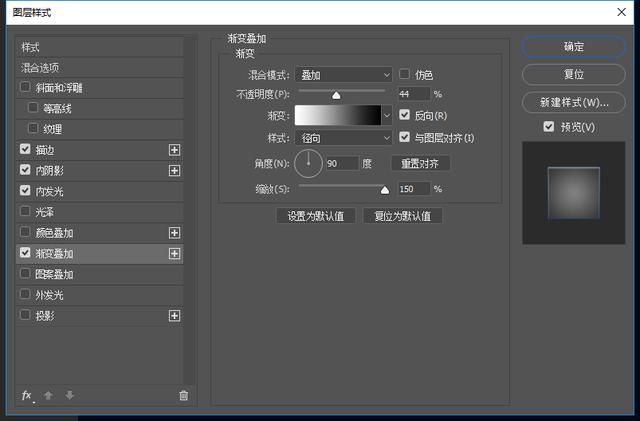The width and height of the screenshot is (640, 421).
Task: Click the 复位为默认值 button
Action: click(x=402, y=216)
